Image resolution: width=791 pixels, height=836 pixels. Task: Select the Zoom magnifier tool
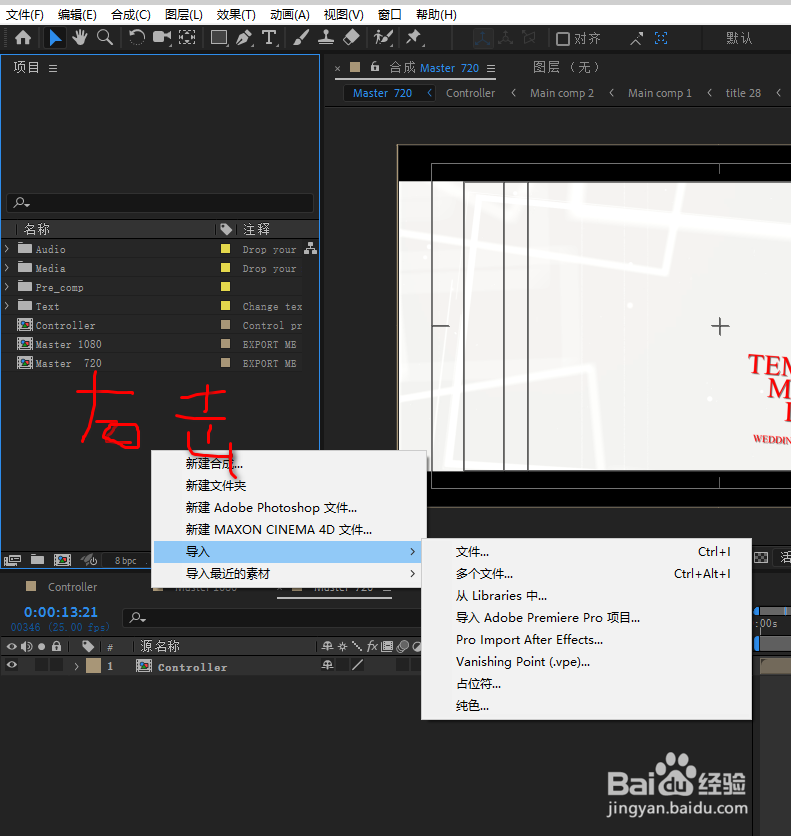tap(105, 38)
